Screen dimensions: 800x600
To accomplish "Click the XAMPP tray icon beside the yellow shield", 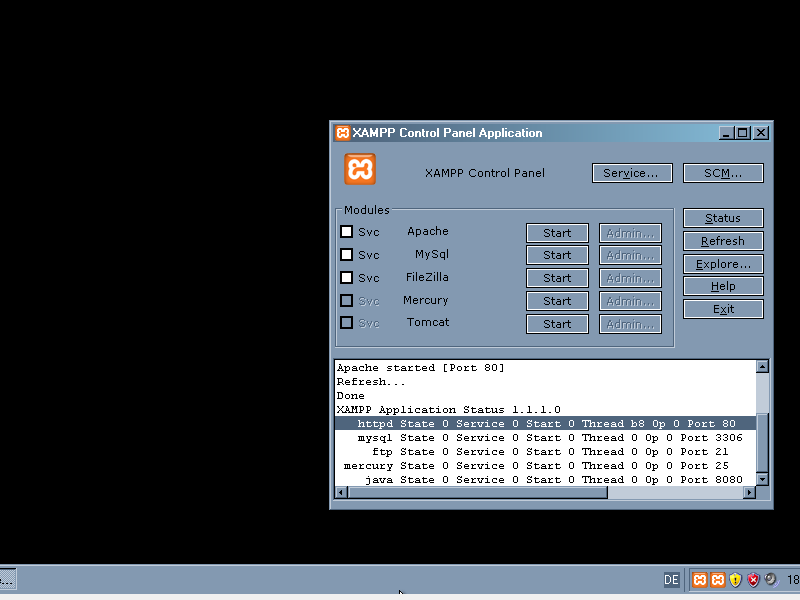I will (x=718, y=580).
